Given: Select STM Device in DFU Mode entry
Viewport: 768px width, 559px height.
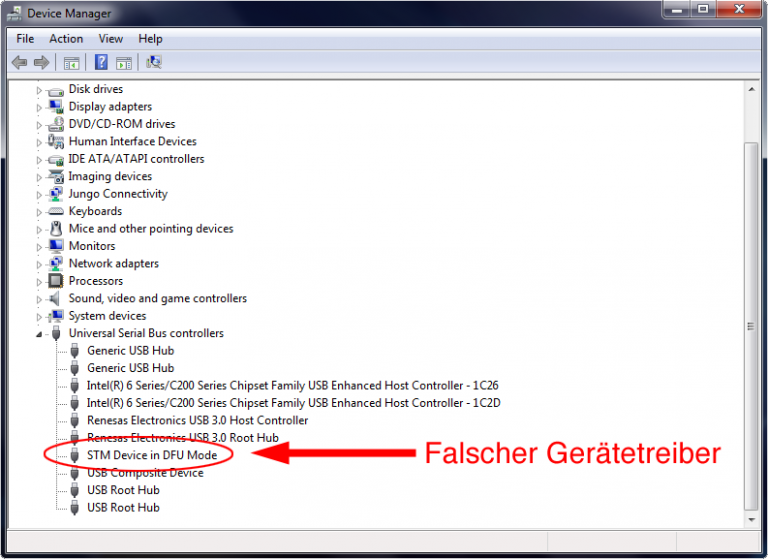Looking at the screenshot, I should pos(152,455).
